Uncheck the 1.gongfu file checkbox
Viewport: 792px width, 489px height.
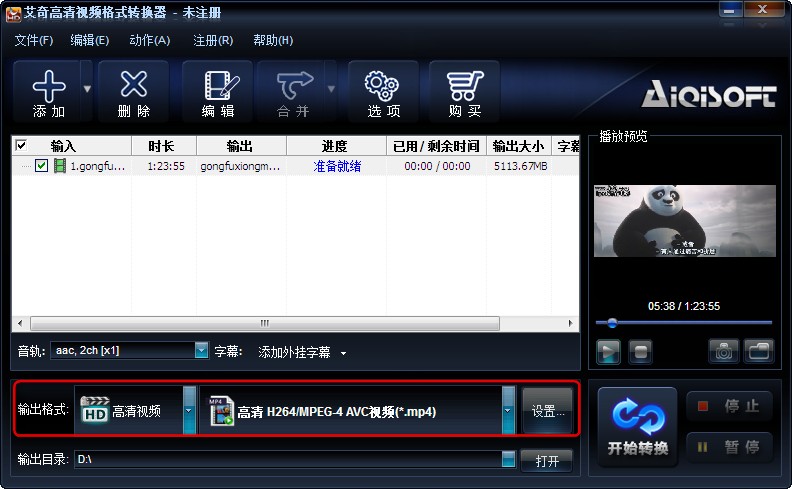[x=41, y=165]
